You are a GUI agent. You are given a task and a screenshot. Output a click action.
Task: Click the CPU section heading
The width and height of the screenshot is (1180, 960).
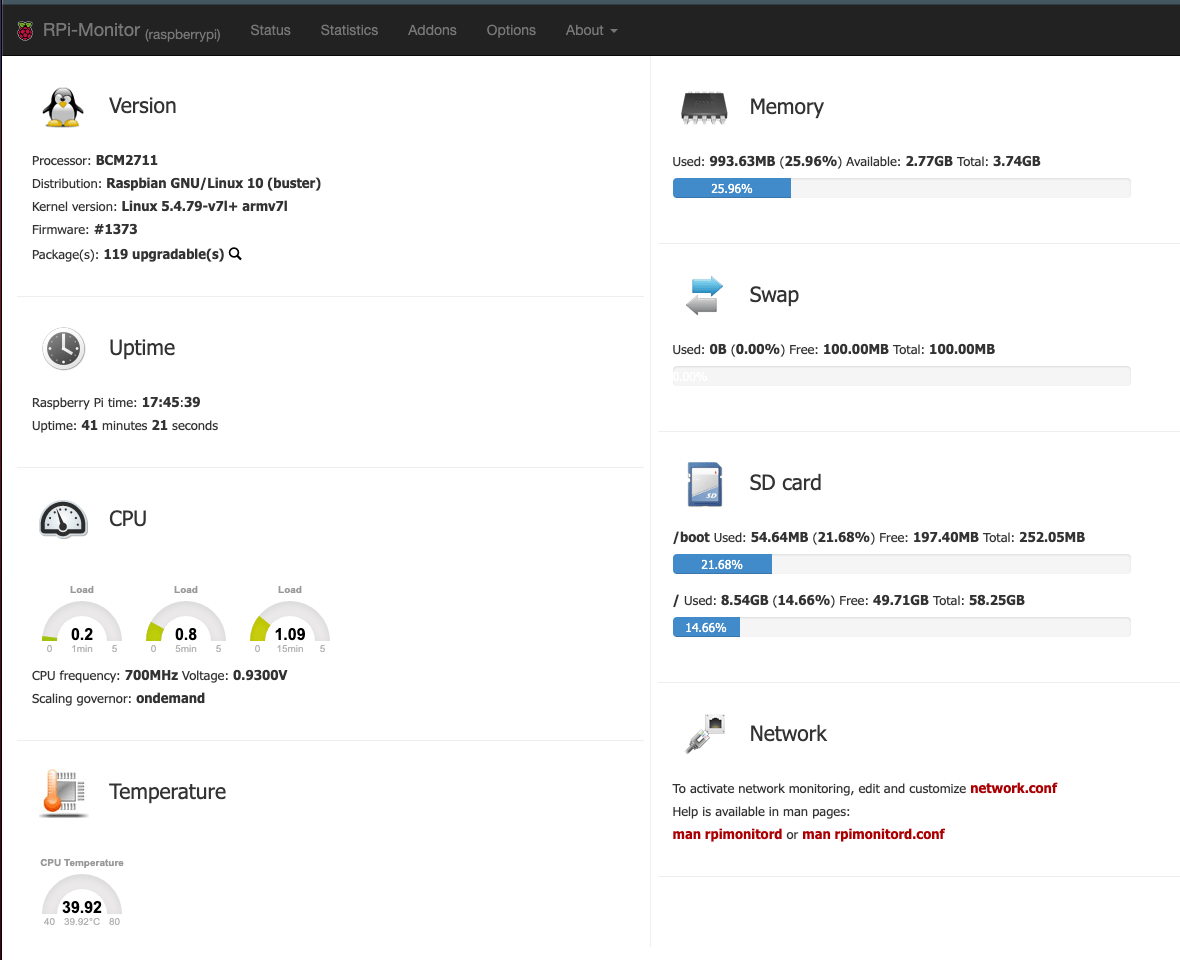pos(128,519)
